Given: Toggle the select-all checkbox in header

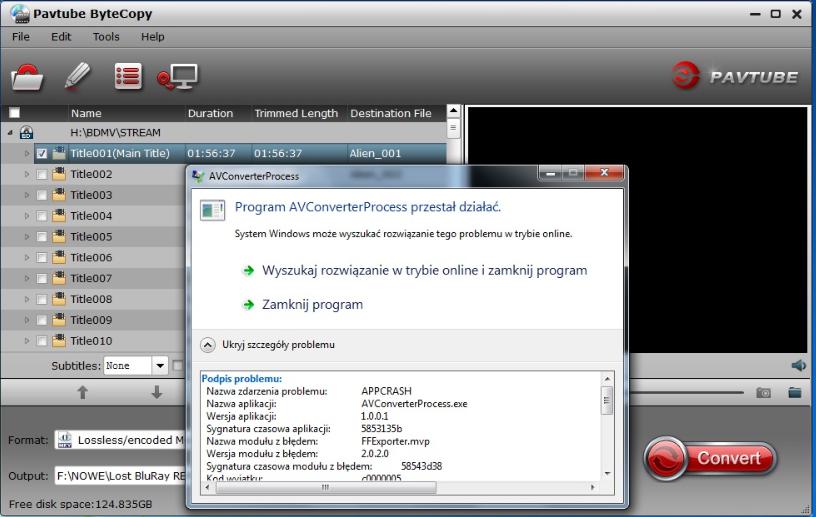Looking at the screenshot, I should click(15, 113).
